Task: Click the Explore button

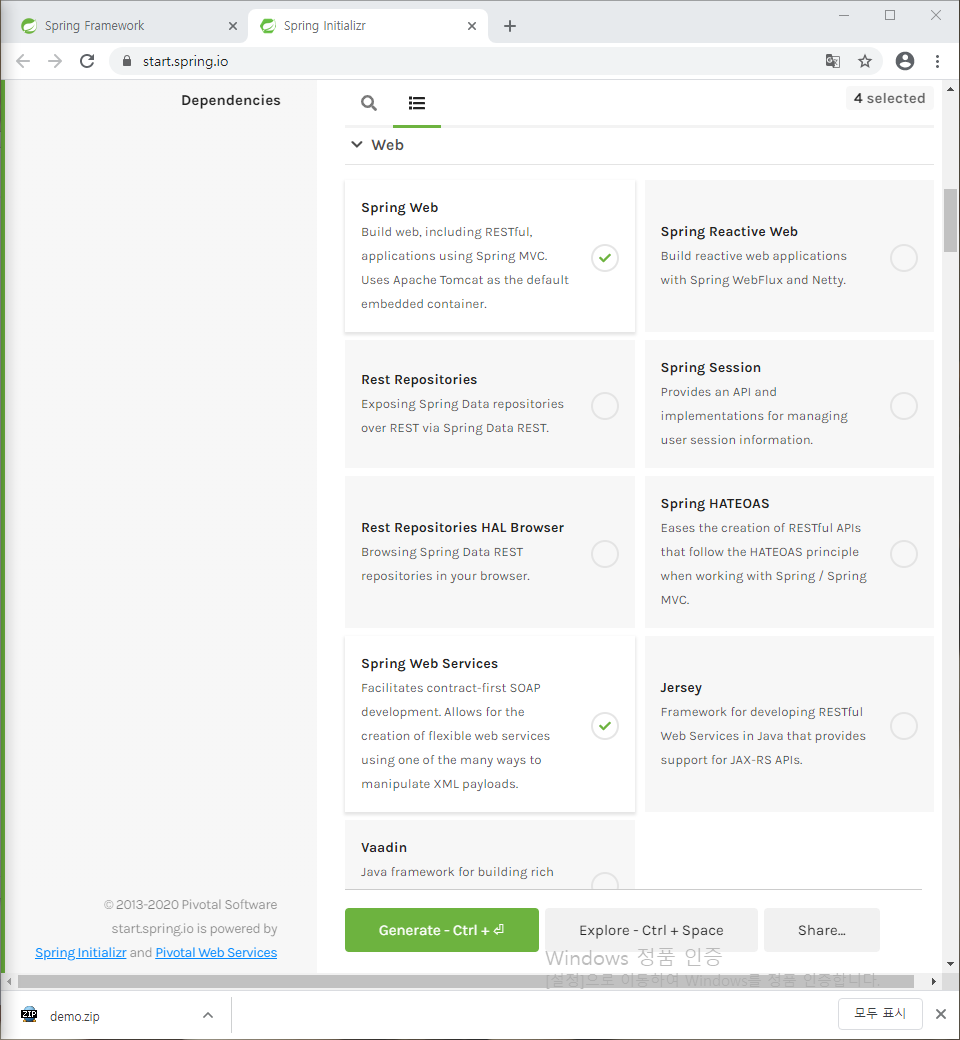Action: pyautogui.click(x=651, y=930)
